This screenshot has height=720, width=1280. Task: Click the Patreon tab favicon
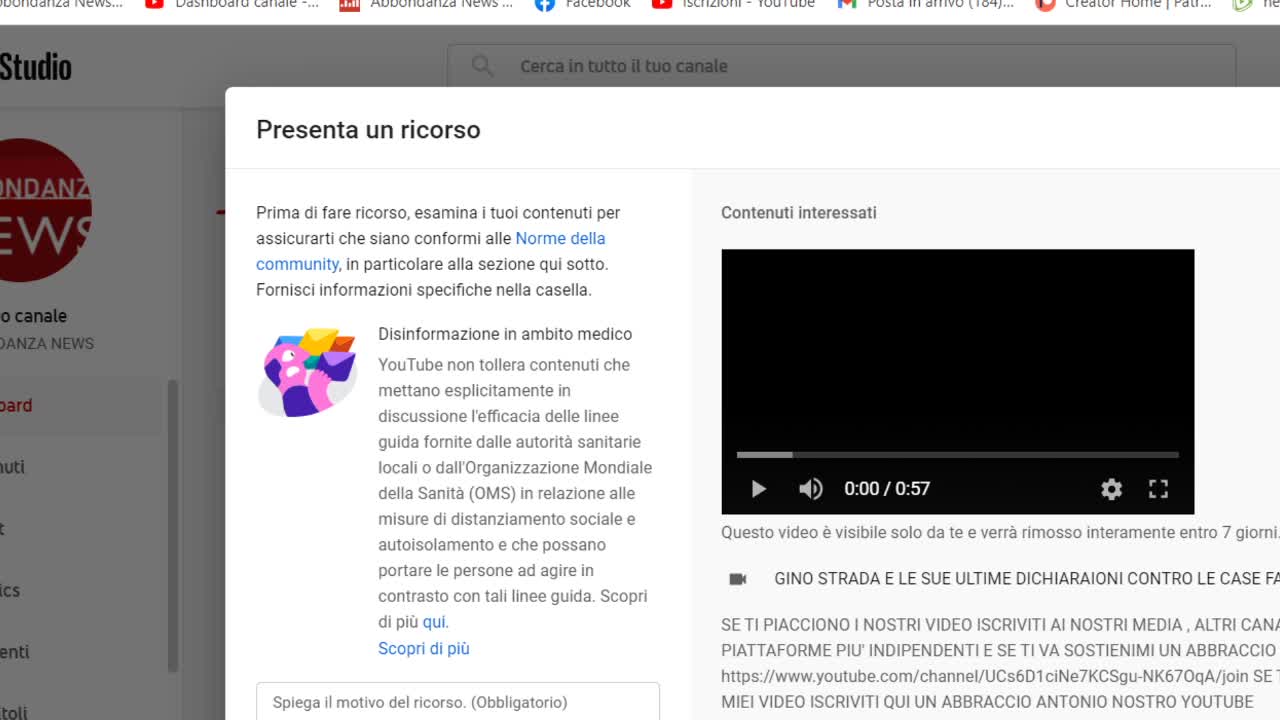pyautogui.click(x=1045, y=4)
